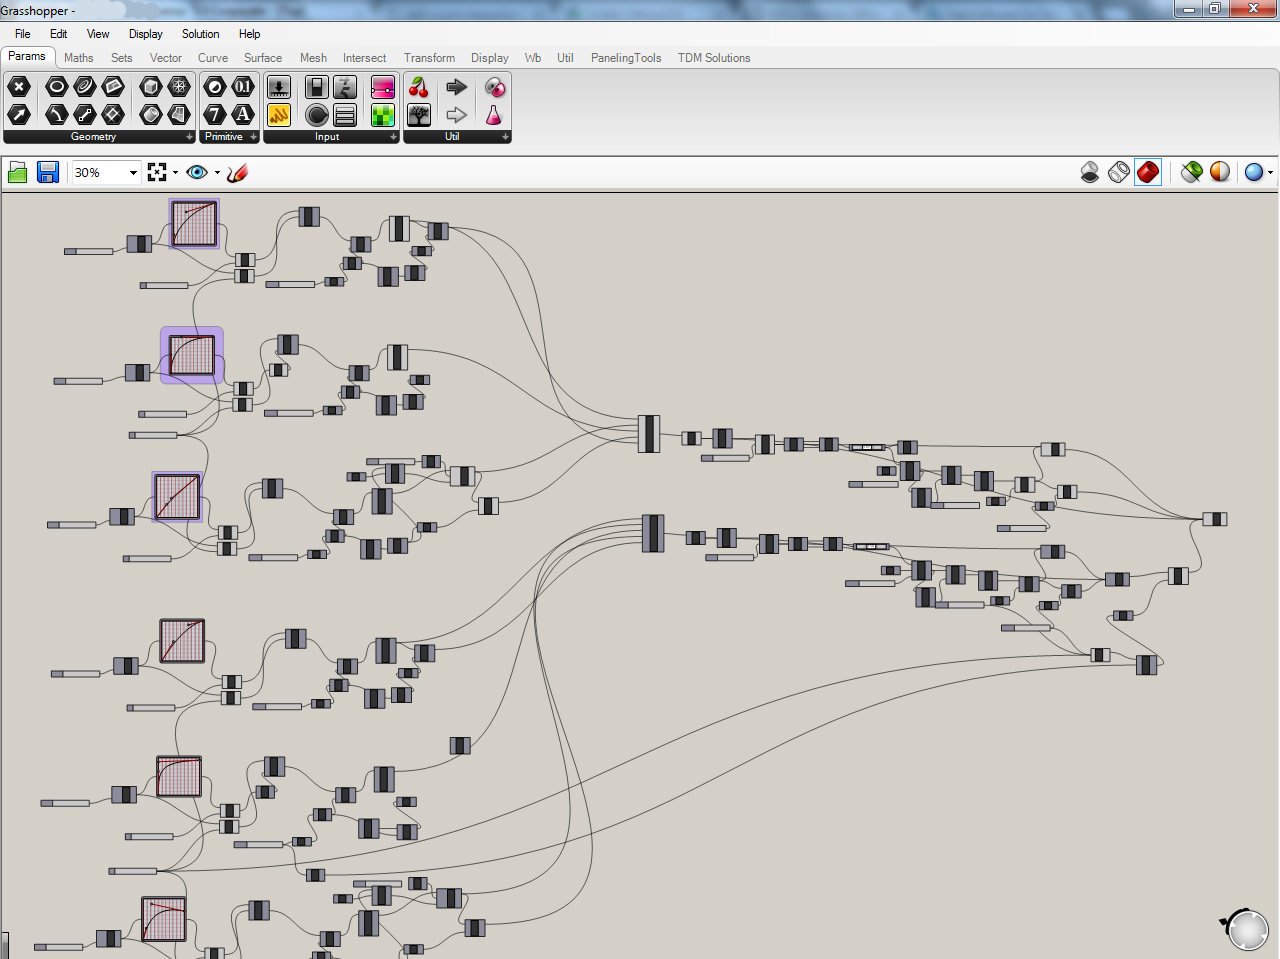Image resolution: width=1280 pixels, height=959 pixels.
Task: Toggle shaded preview mode red cylinder
Action: [x=1148, y=172]
